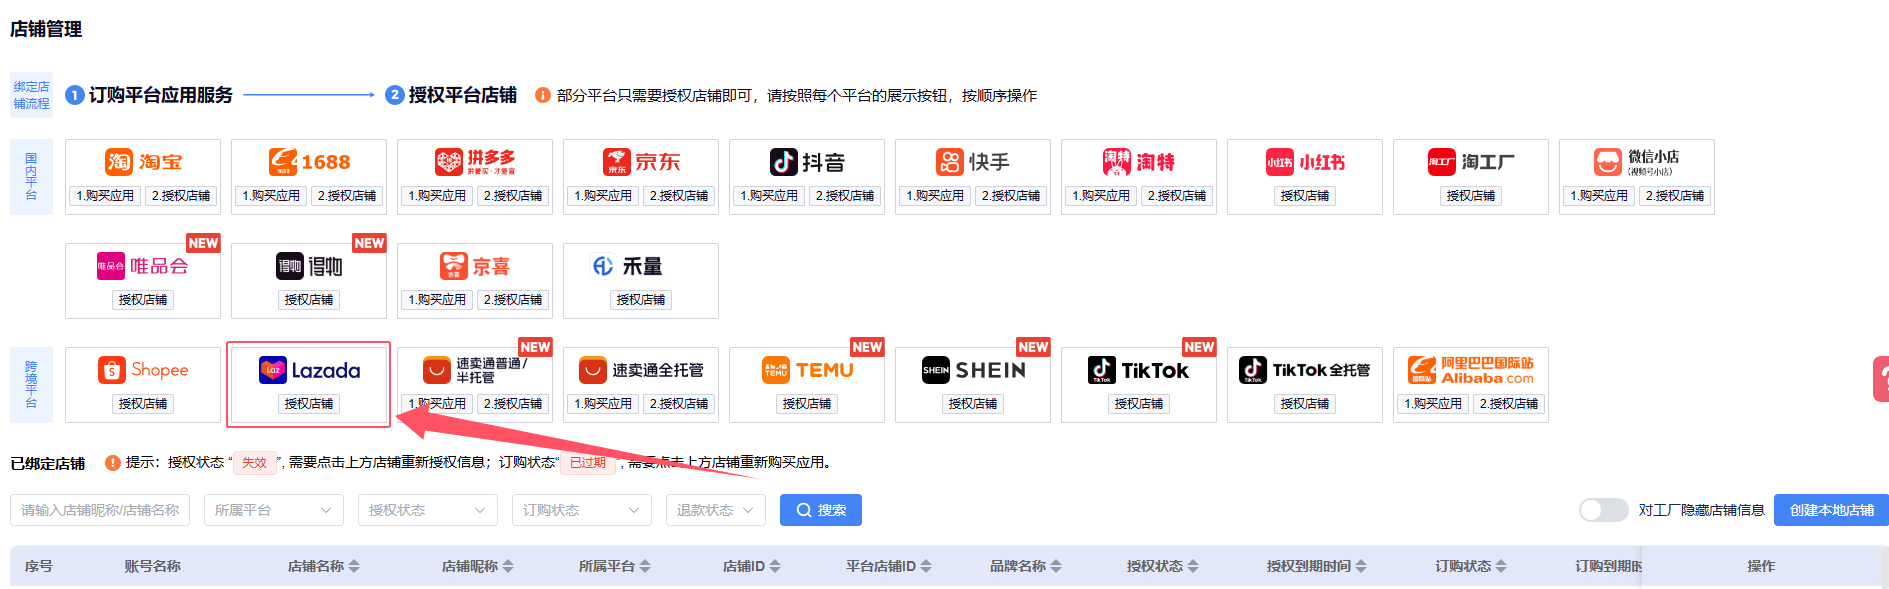Click the Tao Factory (淘工厂) logo
Screen dimensions: 1889x589
click(x=1471, y=162)
